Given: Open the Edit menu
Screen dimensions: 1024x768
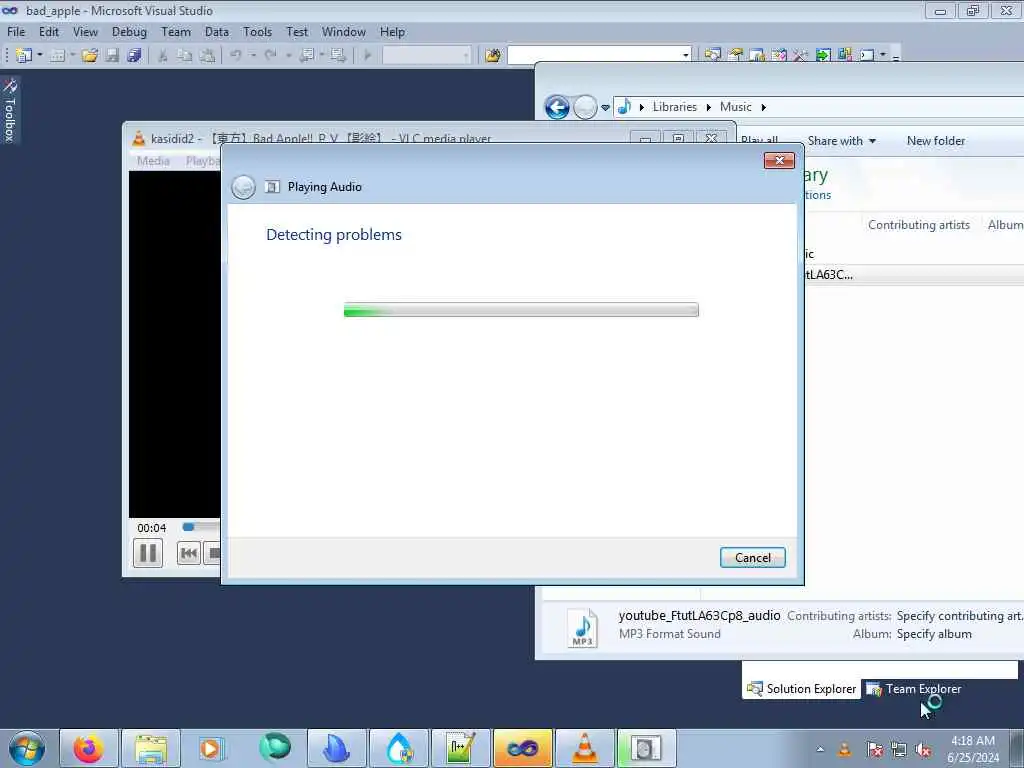Looking at the screenshot, I should [x=48, y=32].
